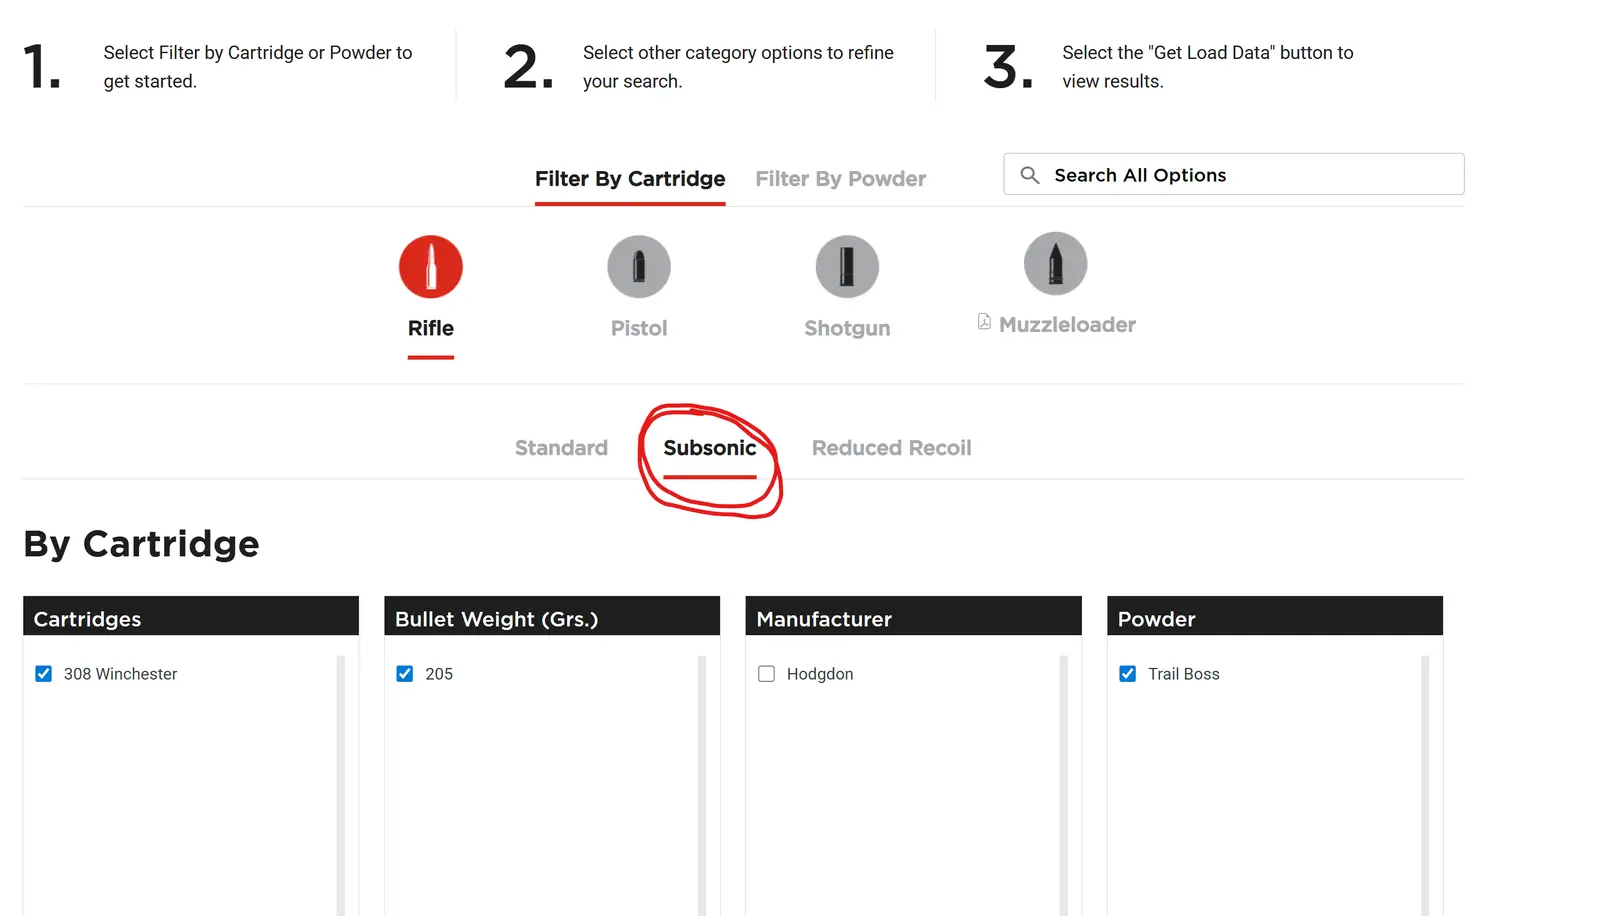Viewport: 1600px width, 916px height.
Task: Choose the Pistol bullet icon
Action: tap(639, 267)
